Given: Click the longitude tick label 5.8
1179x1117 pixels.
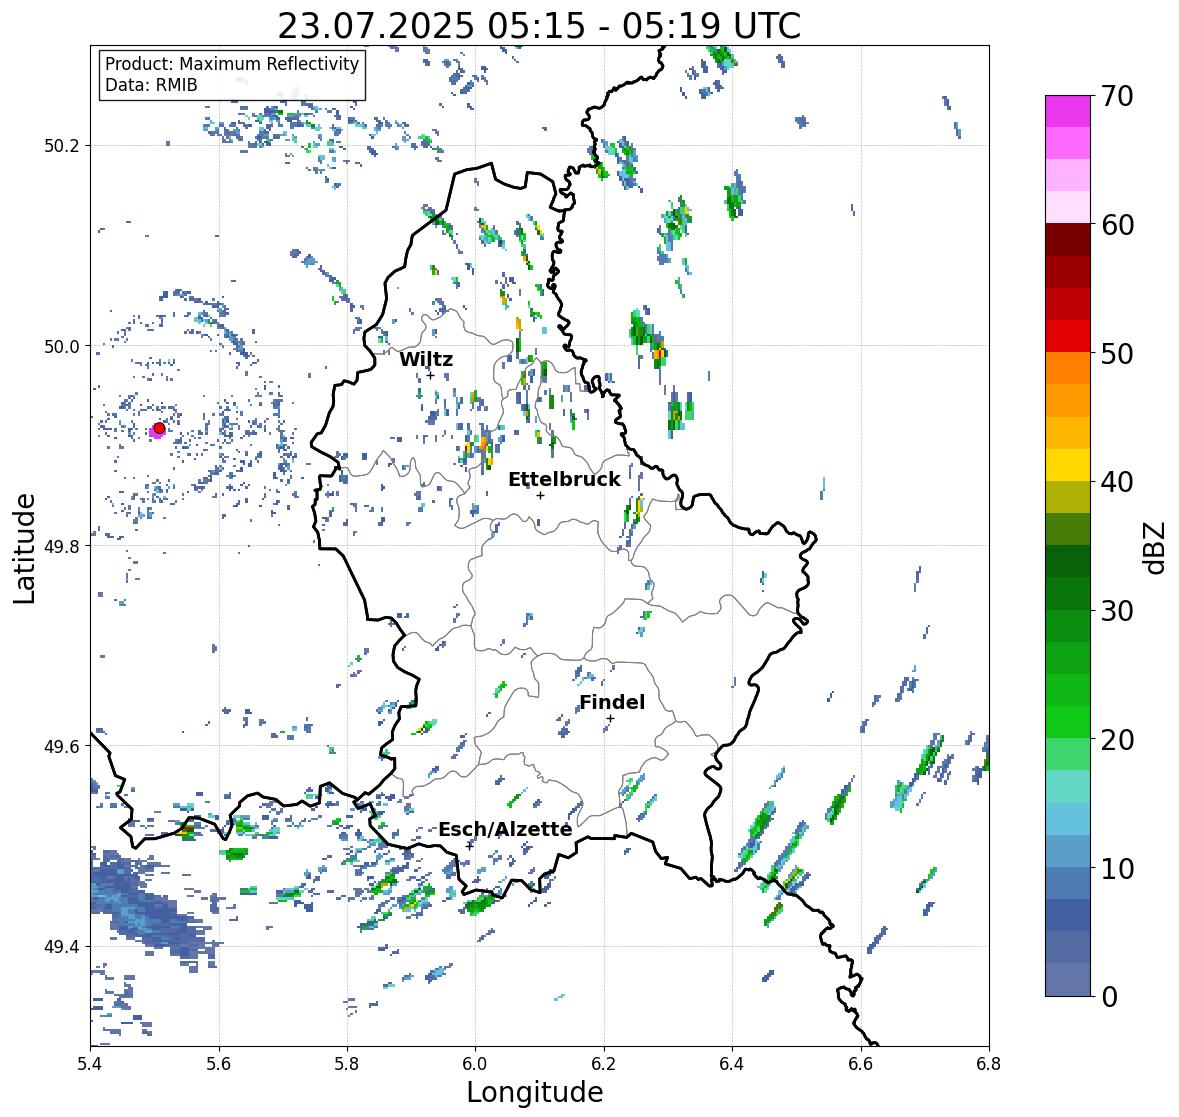Looking at the screenshot, I should coord(347,1063).
